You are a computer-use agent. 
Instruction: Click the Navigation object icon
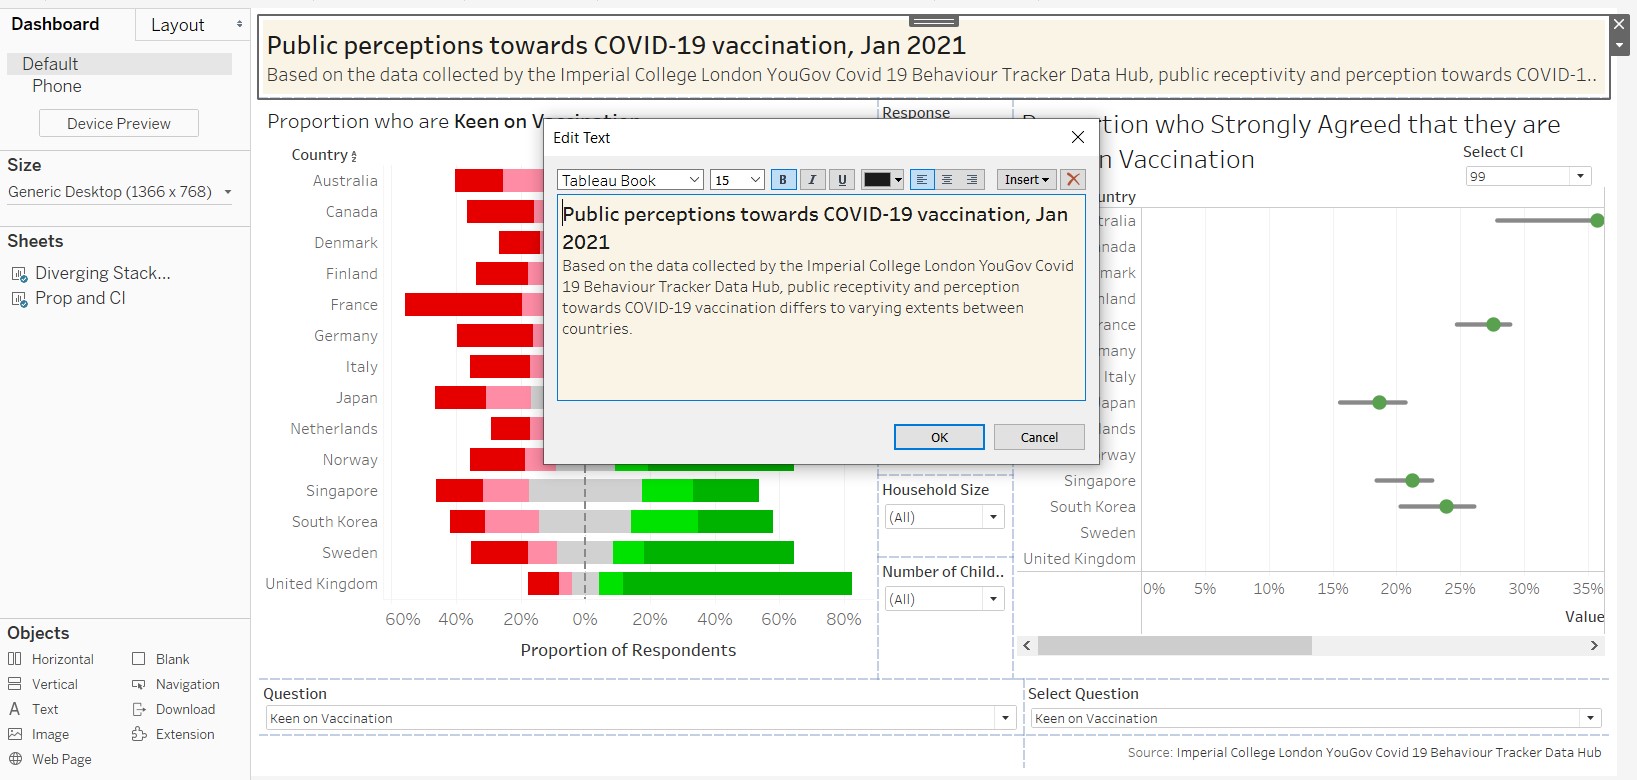click(139, 684)
